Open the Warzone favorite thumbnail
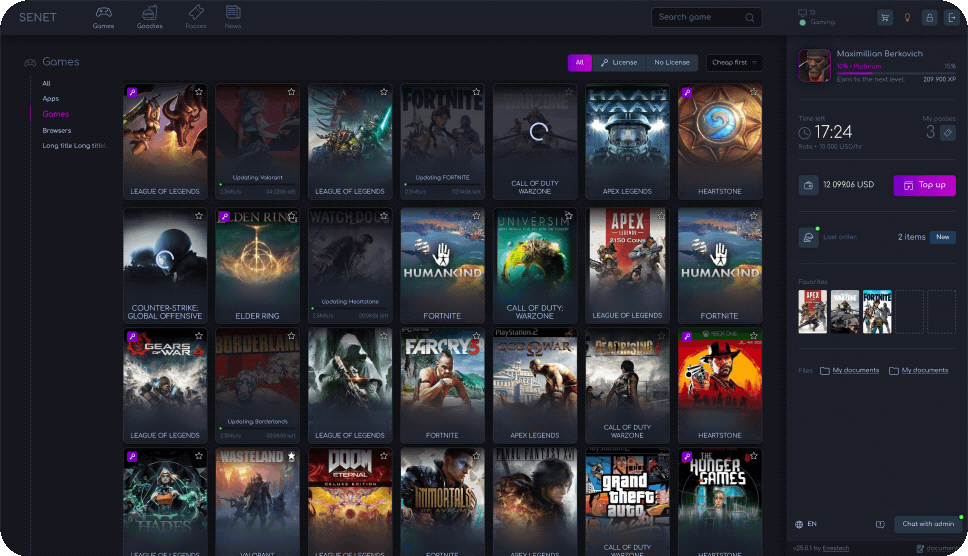Screen dimensions: 968x556 [845, 312]
